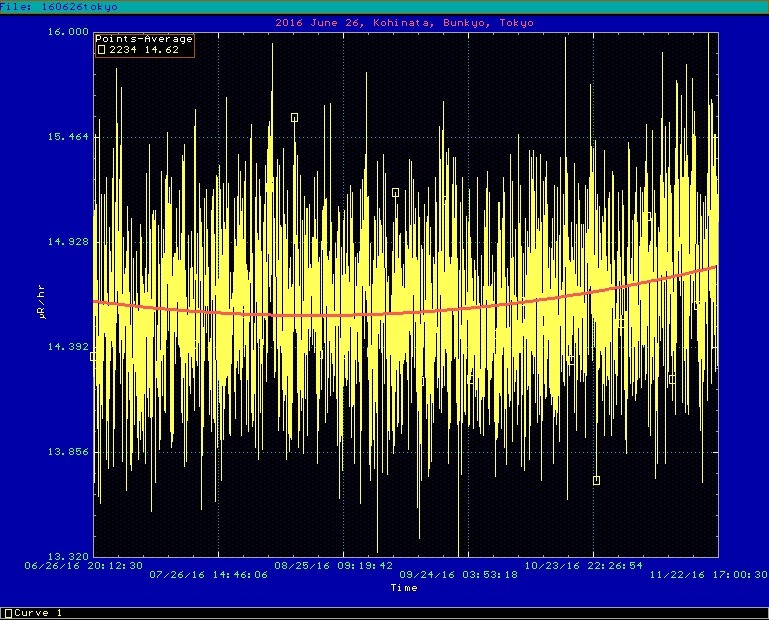Screen dimensions: 769x620
Task: Click the Points-Average legend heading
Action: pyautogui.click(x=143, y=39)
